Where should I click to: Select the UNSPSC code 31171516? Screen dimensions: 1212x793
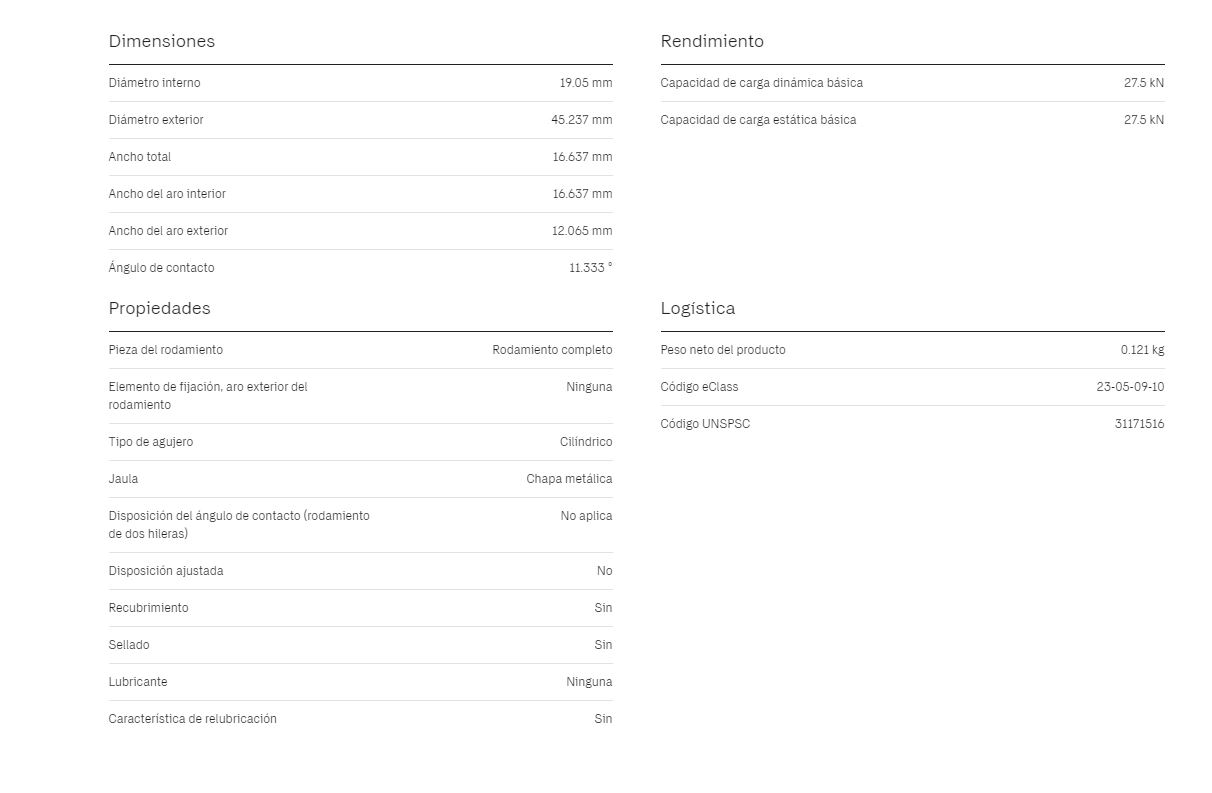[1139, 424]
